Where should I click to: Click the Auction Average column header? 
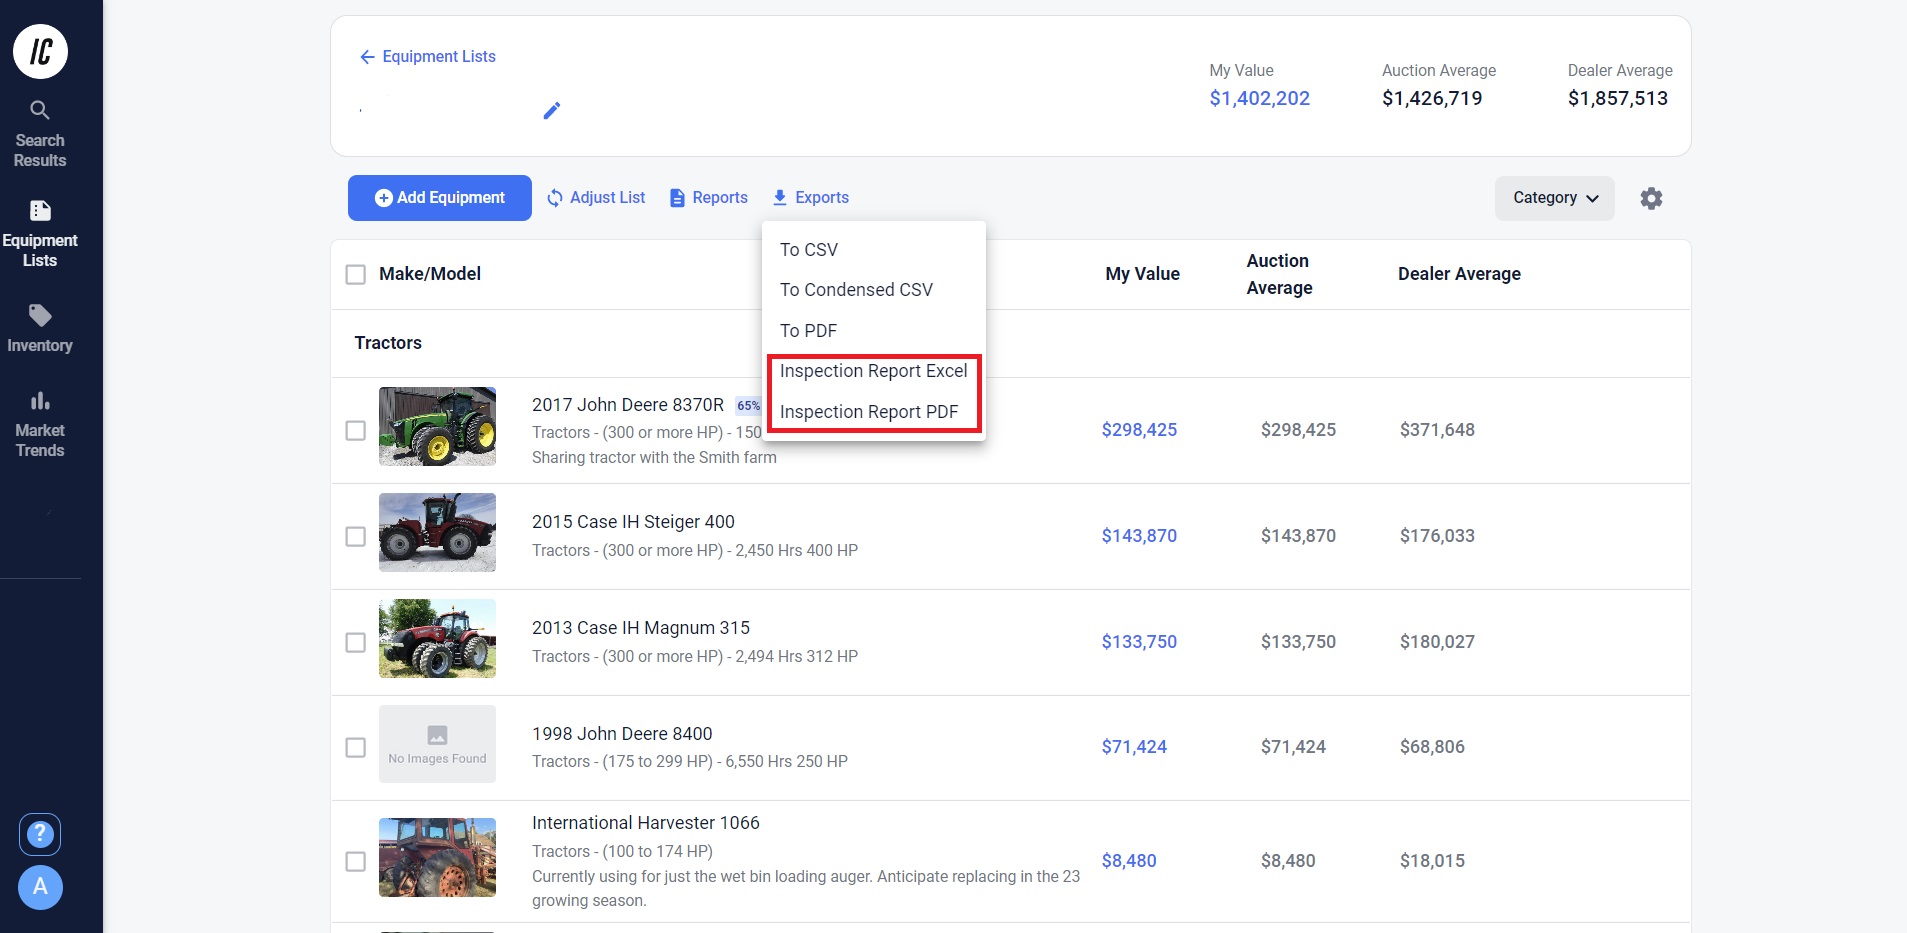coord(1279,274)
